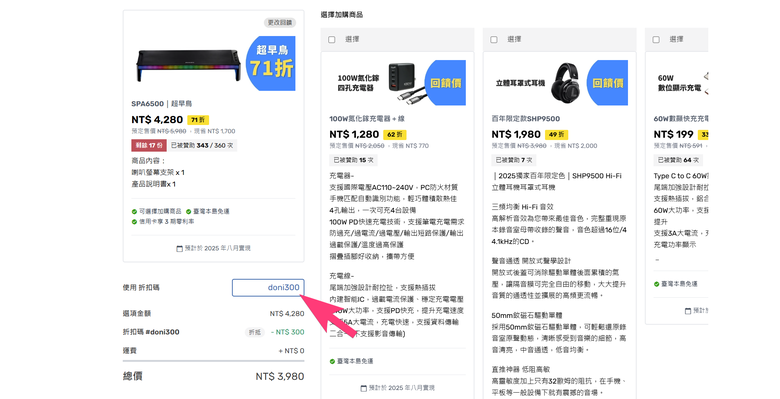Click the 已被贊助 64 次 label
Image resolution: width=780 pixels, height=399 pixels.
[x=679, y=160]
